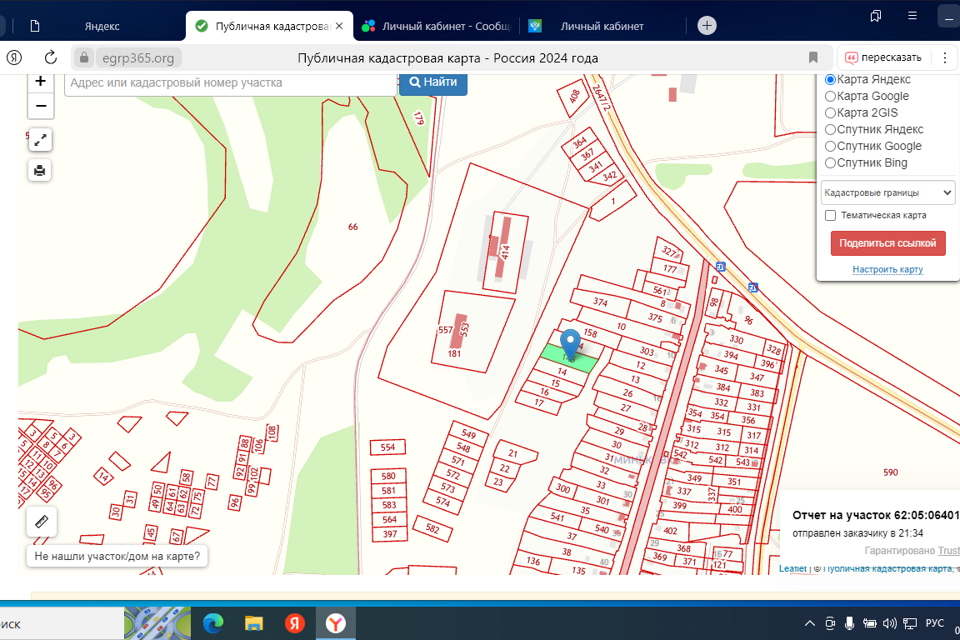Show hidden system tray icons
This screenshot has width=960, height=640.
(810, 623)
